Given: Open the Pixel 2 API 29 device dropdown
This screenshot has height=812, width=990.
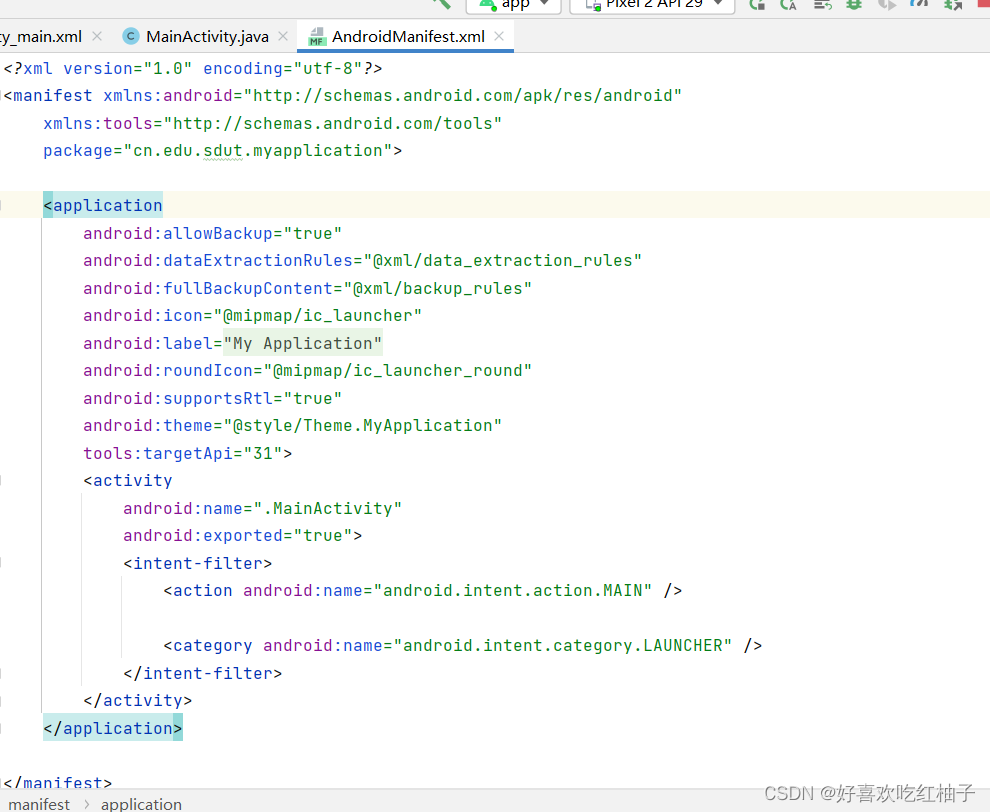Looking at the screenshot, I should coord(717,5).
